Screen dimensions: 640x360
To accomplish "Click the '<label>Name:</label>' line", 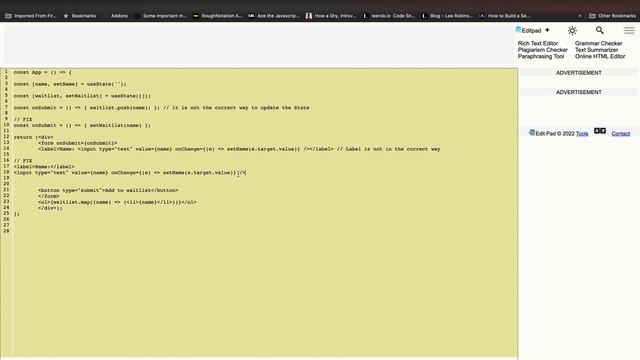I will [44, 167].
